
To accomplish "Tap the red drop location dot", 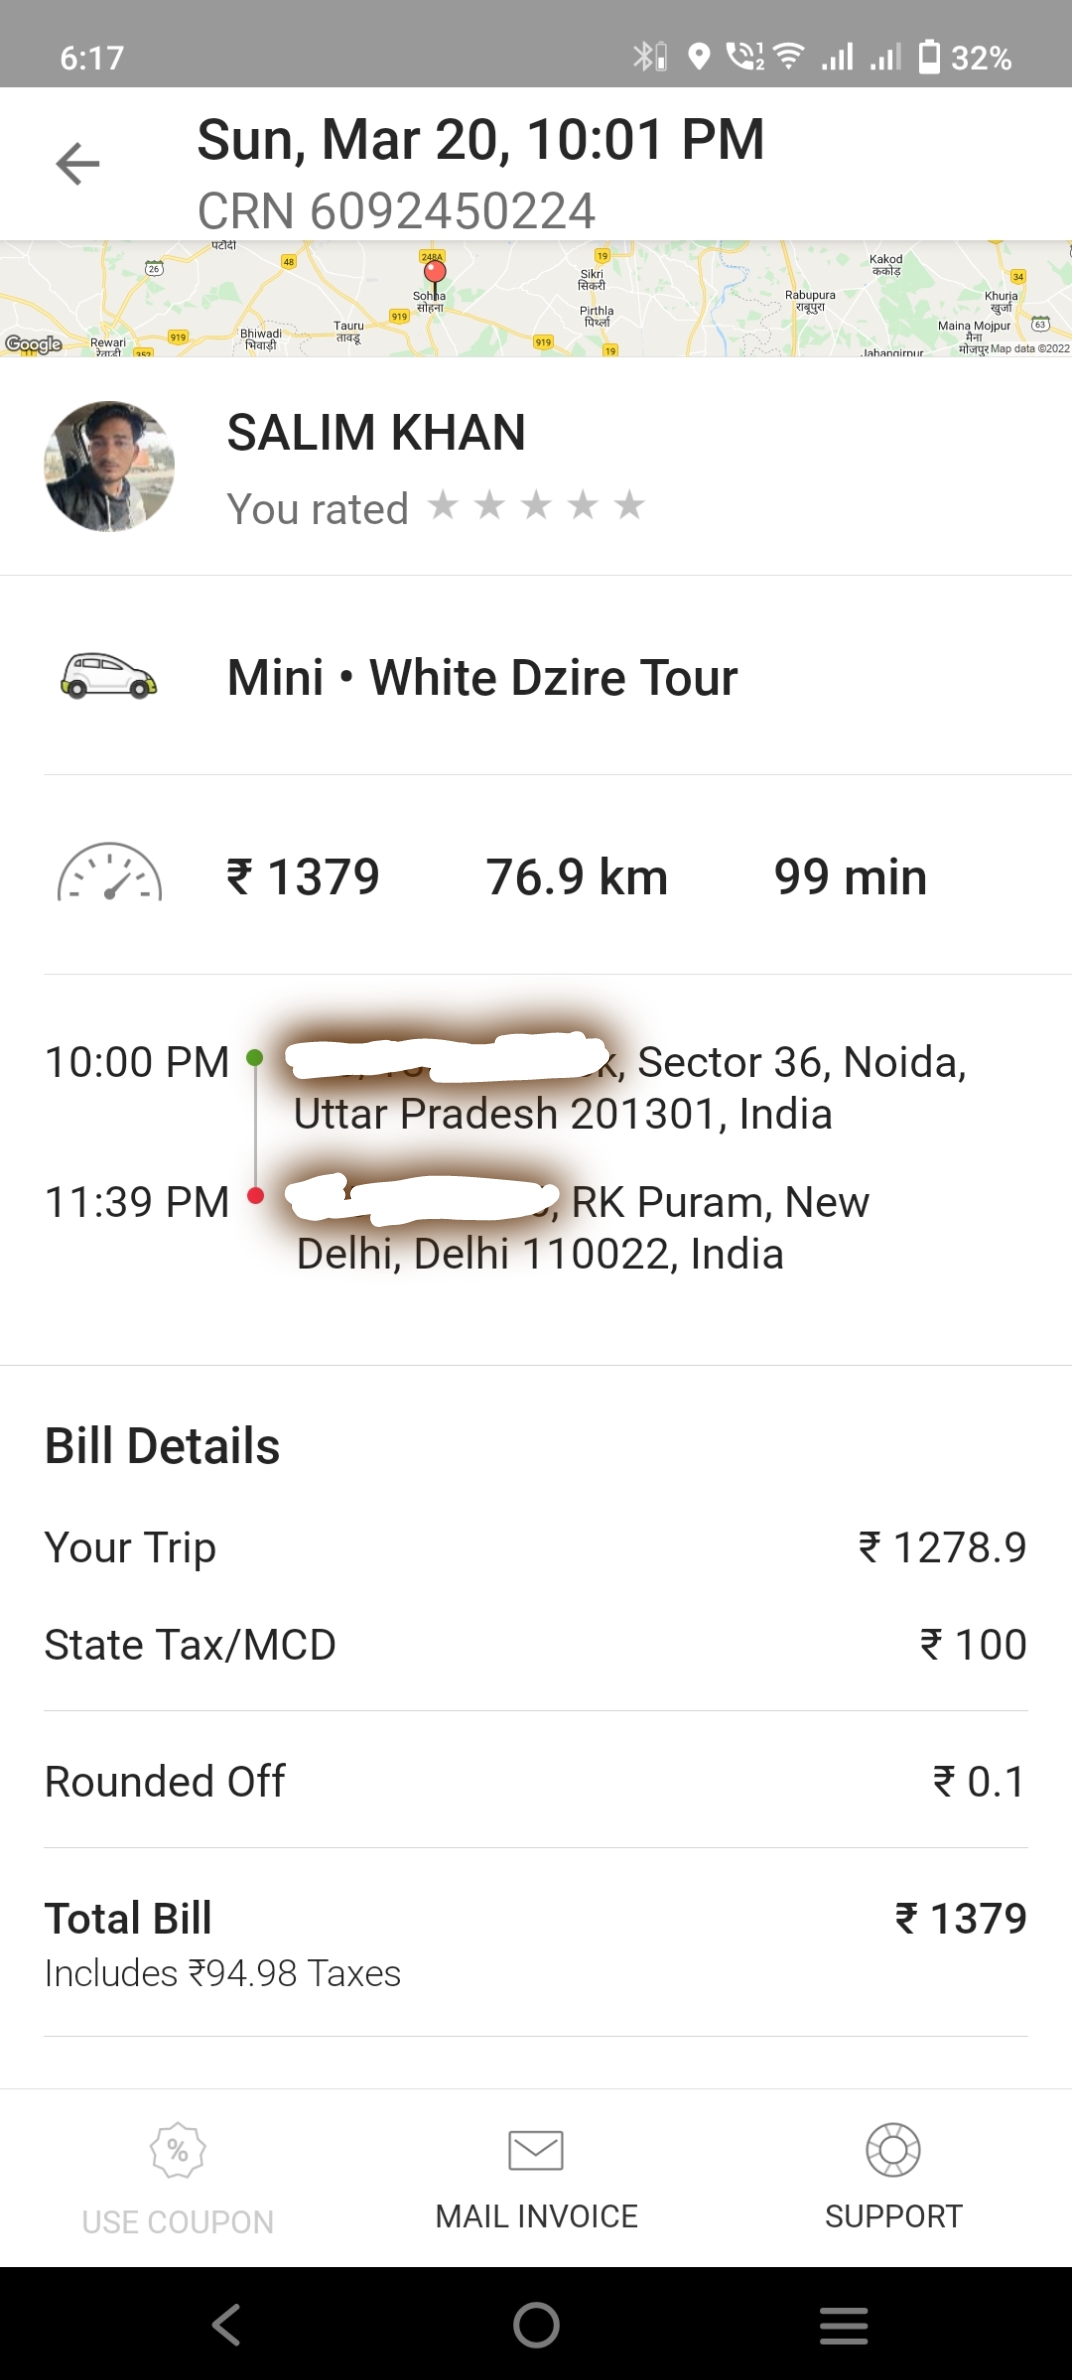I will (255, 1195).
